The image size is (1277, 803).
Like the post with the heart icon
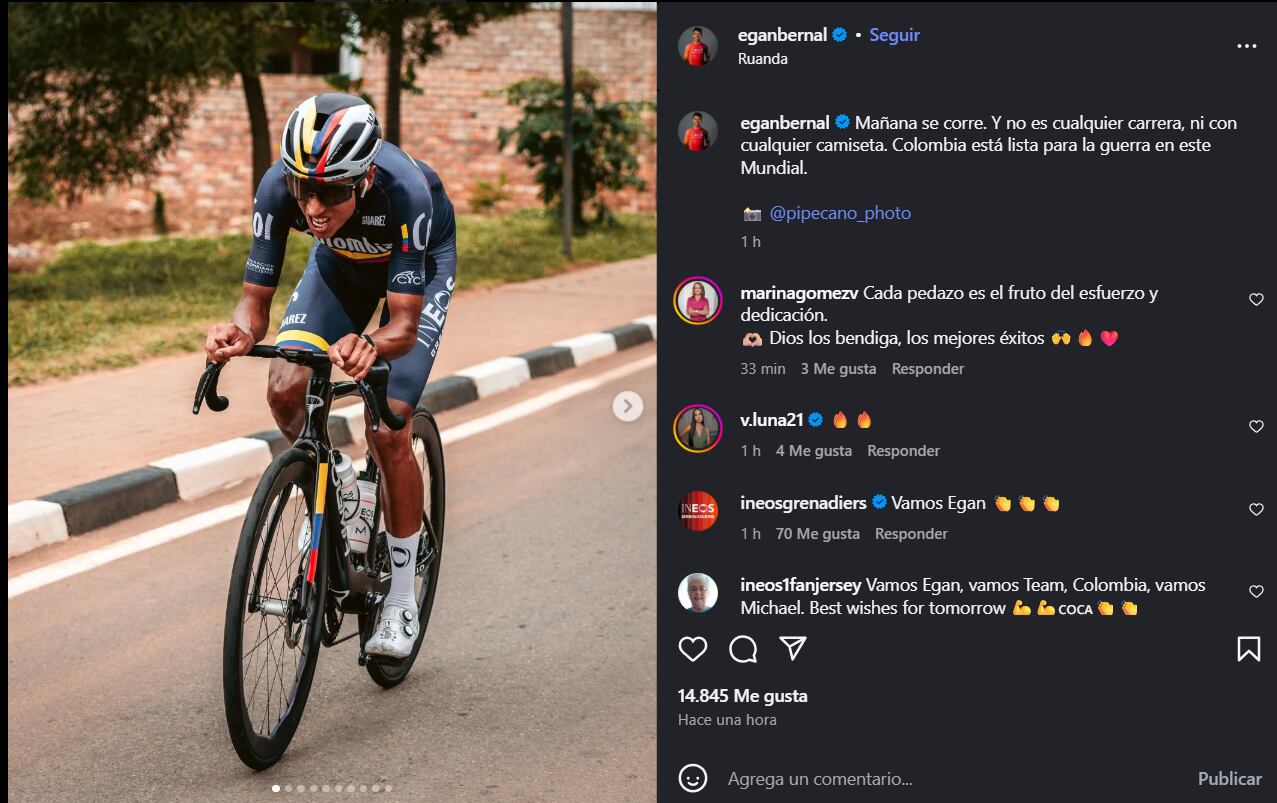(691, 649)
